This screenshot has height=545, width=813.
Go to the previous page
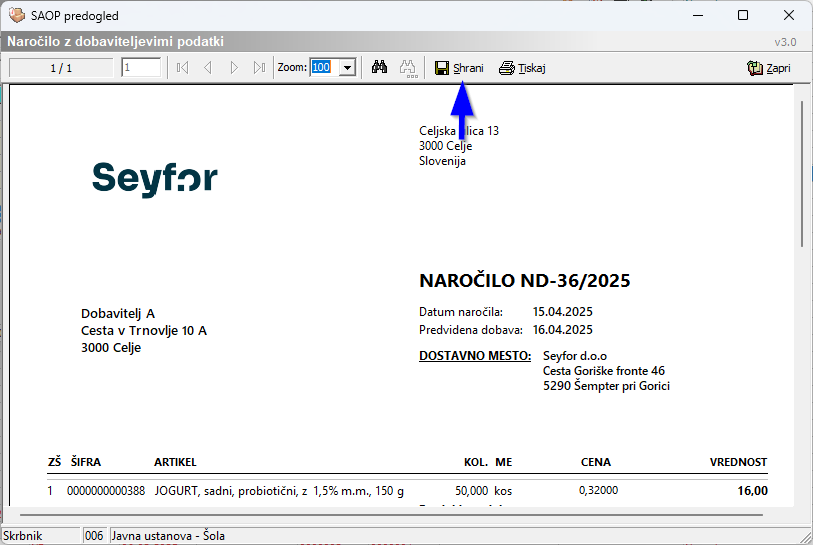coord(208,67)
